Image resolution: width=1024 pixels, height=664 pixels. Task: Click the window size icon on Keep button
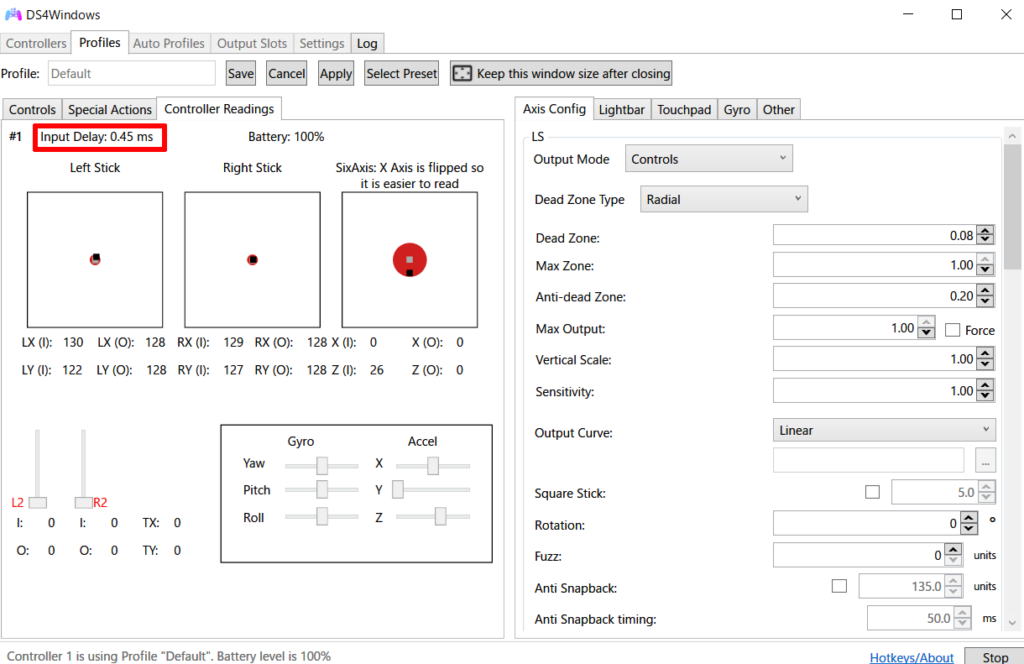click(x=462, y=73)
